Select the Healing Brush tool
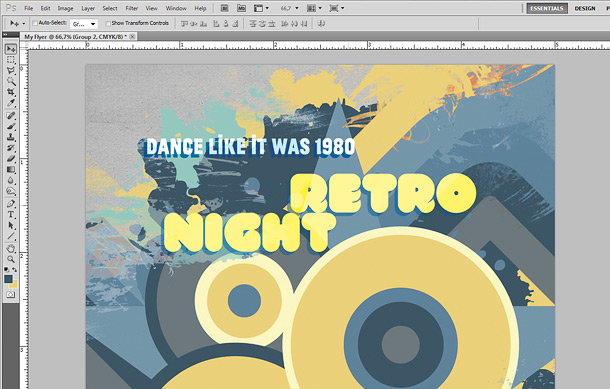Viewport: 610px width, 389px height. coord(11,116)
